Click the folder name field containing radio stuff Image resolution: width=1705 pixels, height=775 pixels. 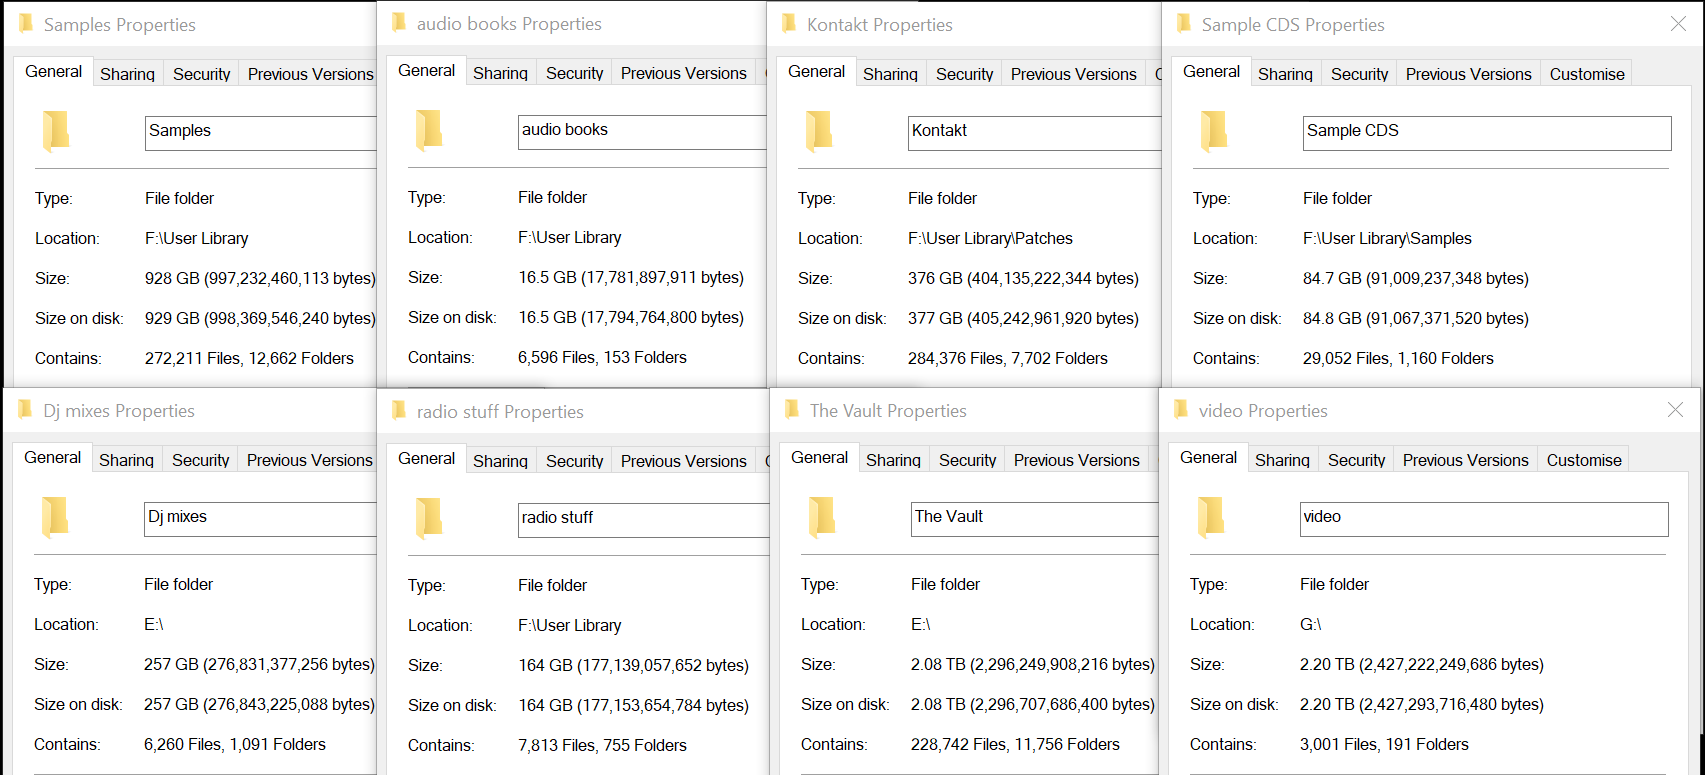pyautogui.click(x=644, y=520)
